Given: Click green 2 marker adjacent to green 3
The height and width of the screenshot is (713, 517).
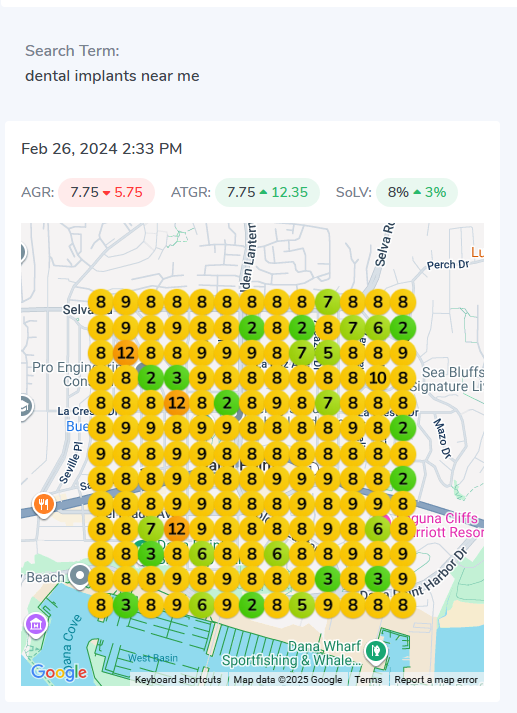Looking at the screenshot, I should (151, 378).
